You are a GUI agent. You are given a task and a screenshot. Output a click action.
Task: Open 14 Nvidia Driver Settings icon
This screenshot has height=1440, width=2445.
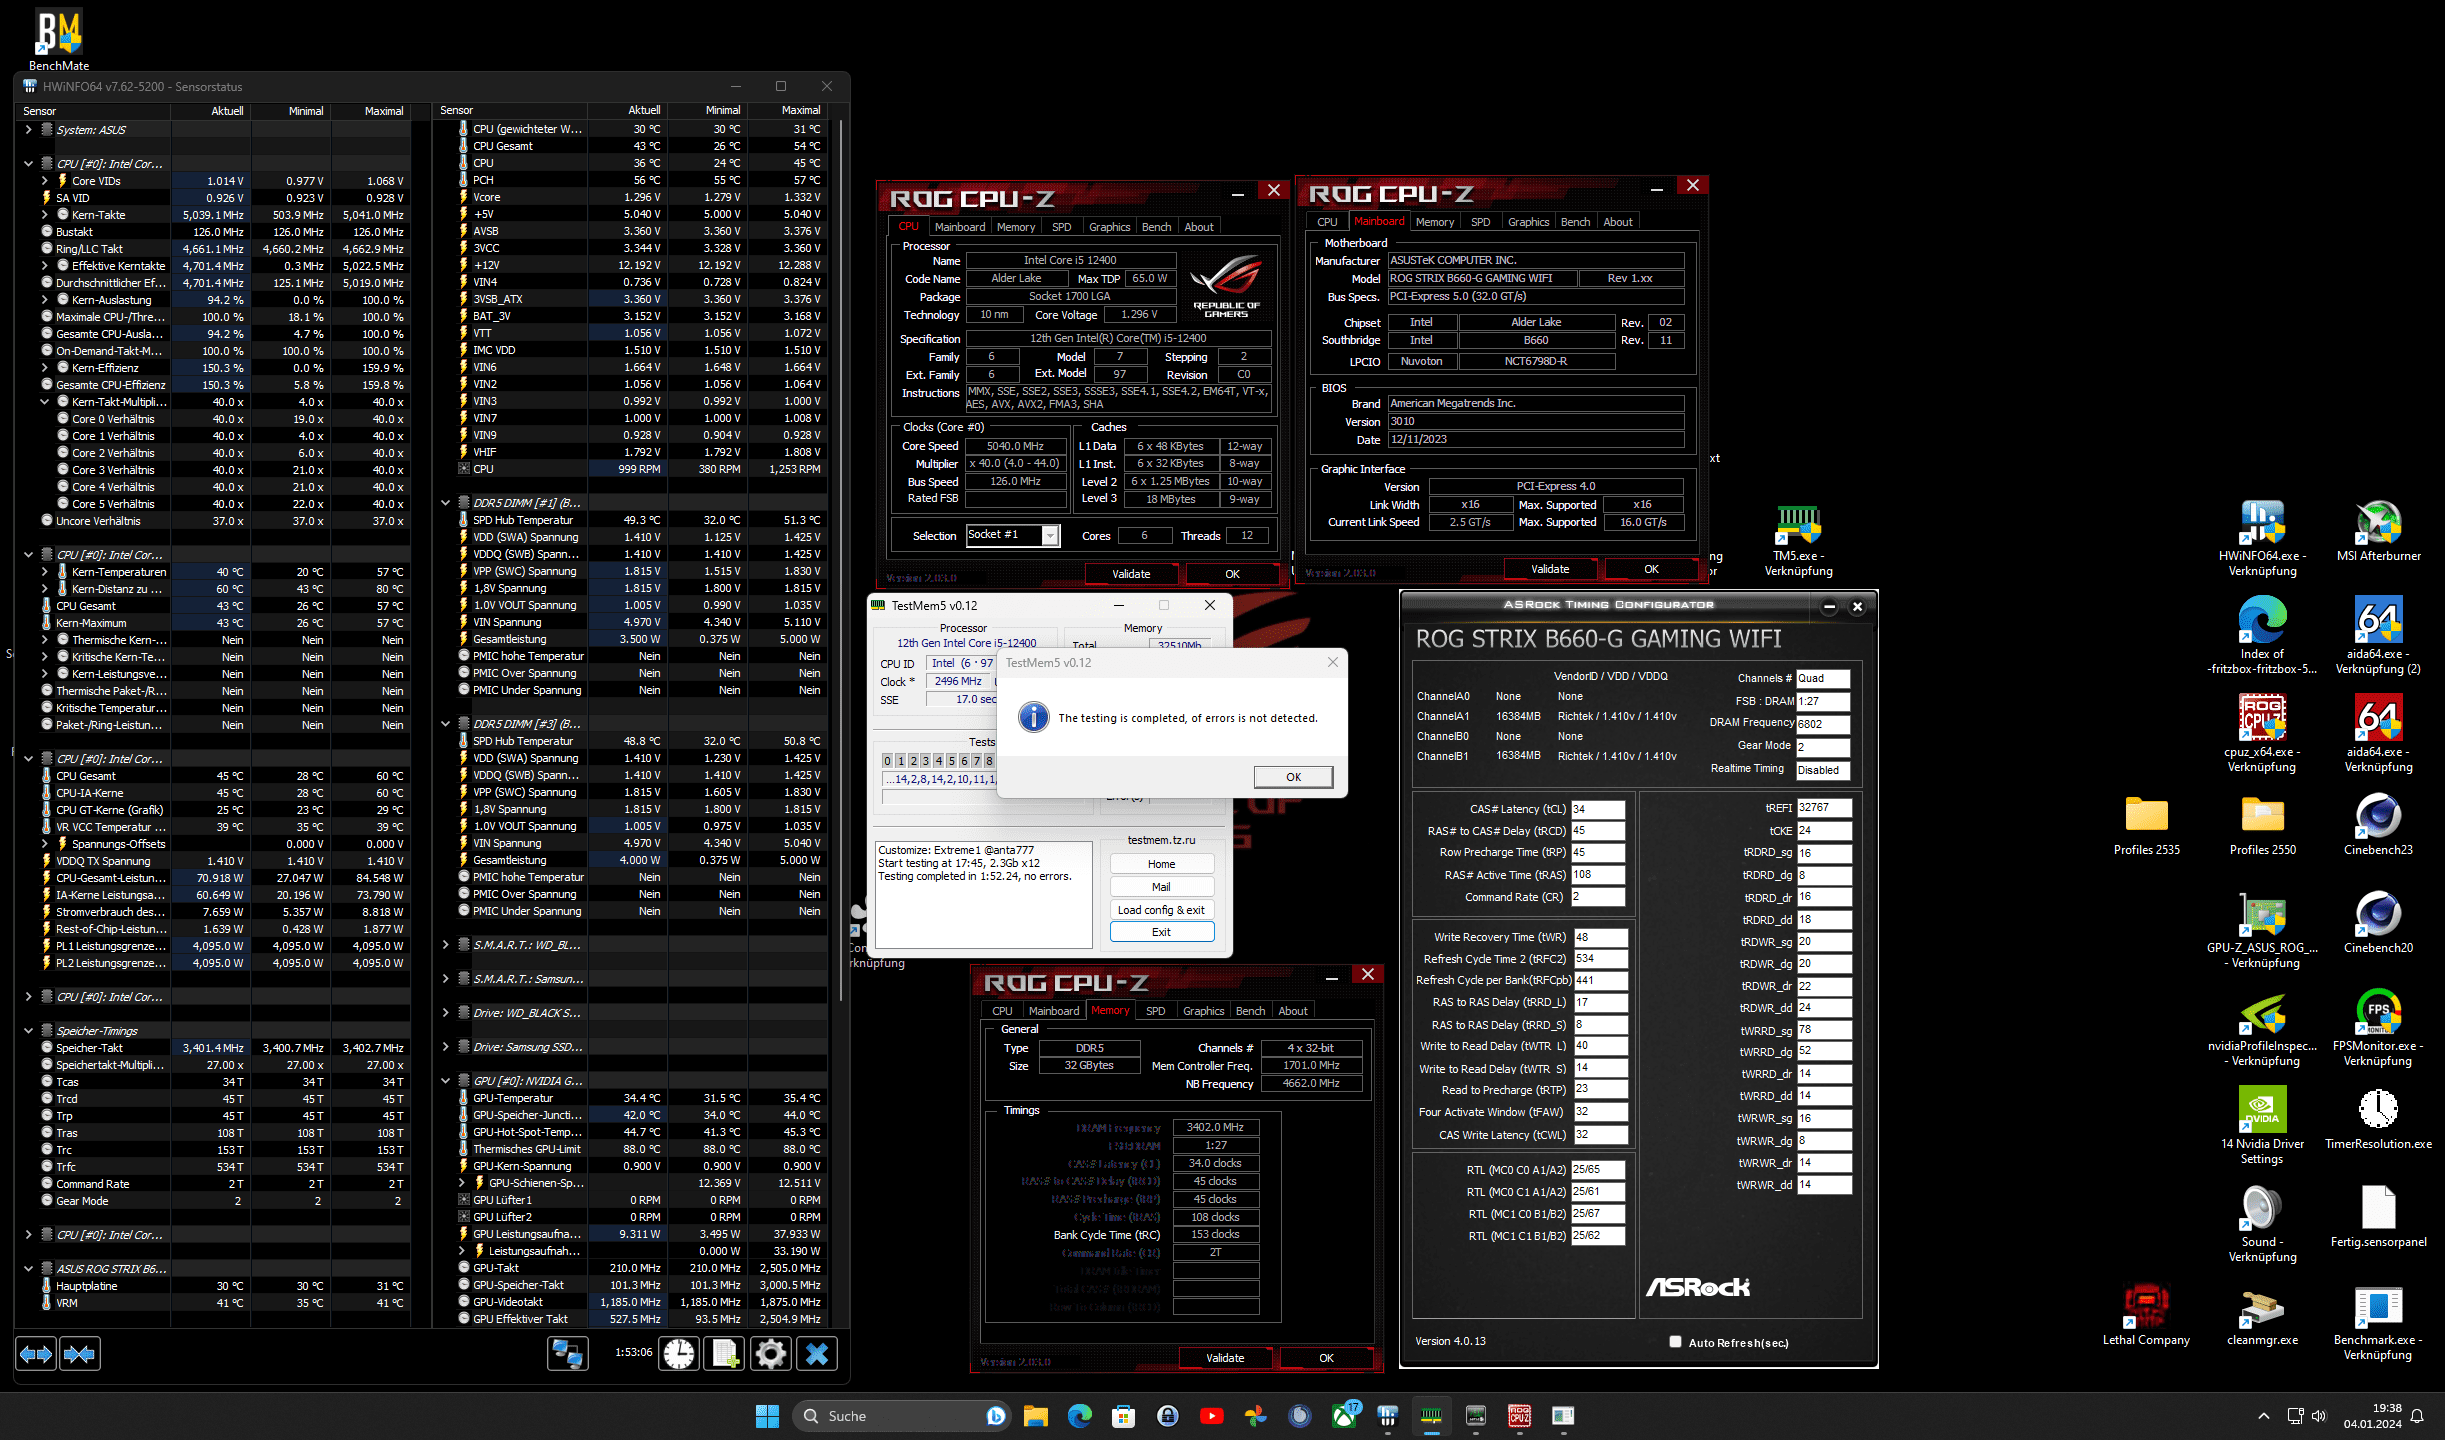point(2262,1126)
